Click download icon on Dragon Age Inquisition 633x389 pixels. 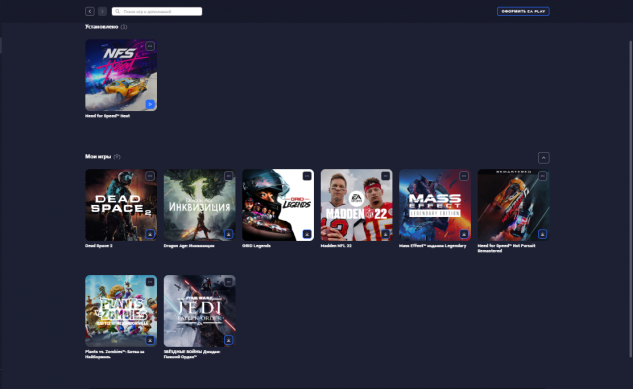pyautogui.click(x=228, y=234)
